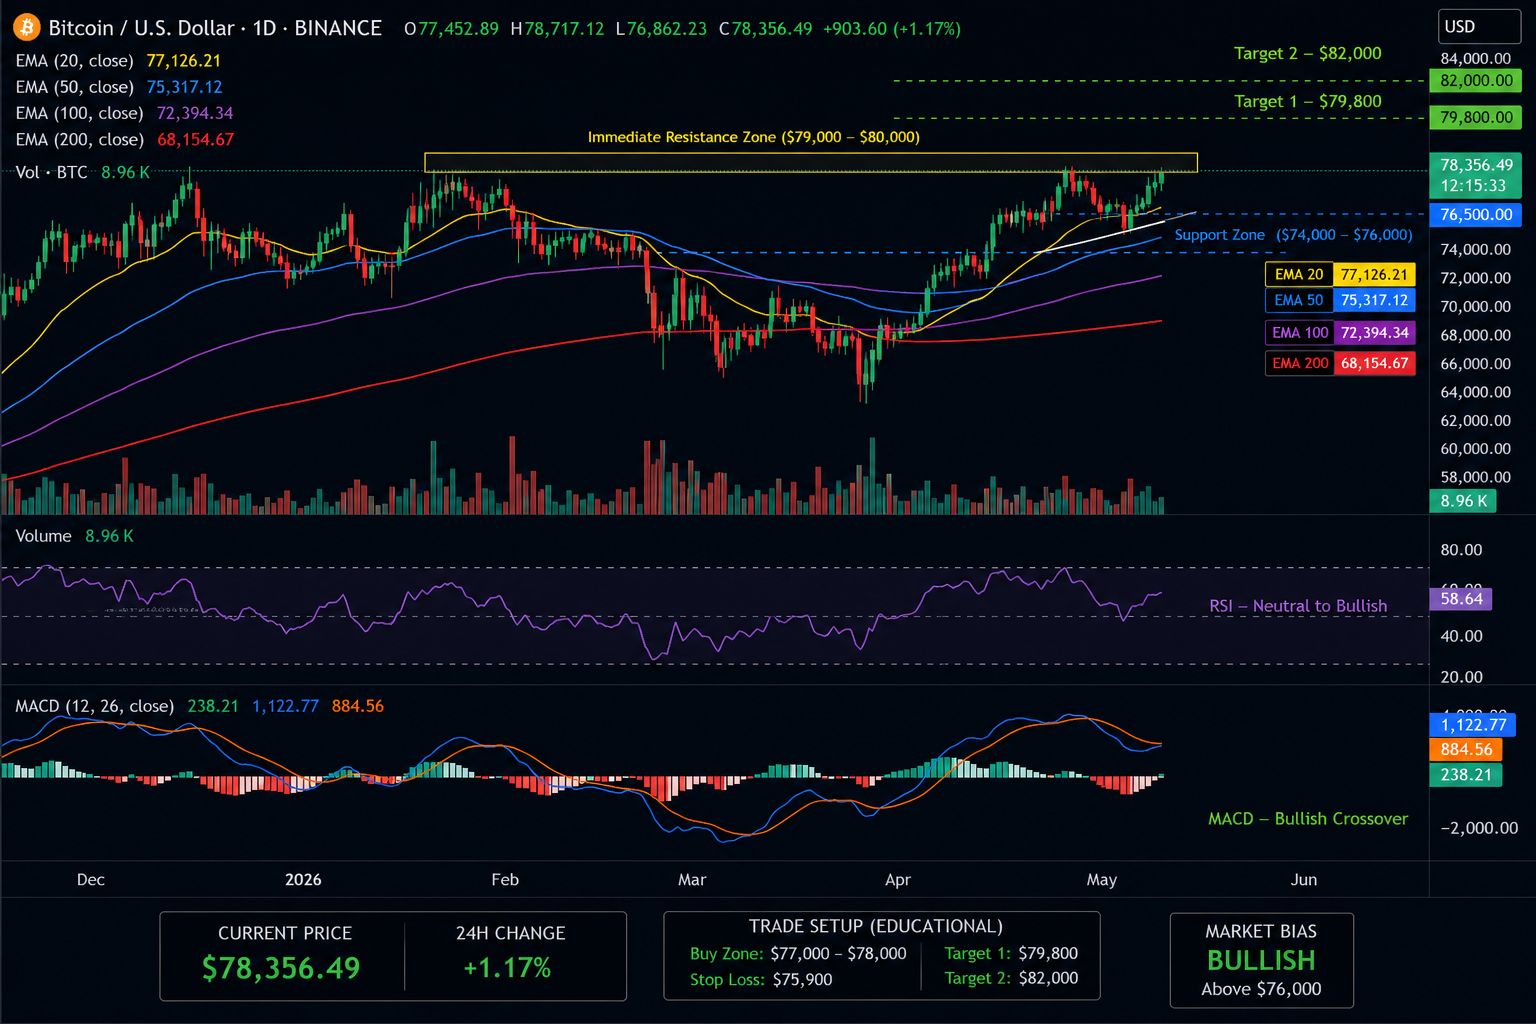The width and height of the screenshot is (1536, 1024).
Task: Click the orange 884.56 signal axis tag
Action: click(1466, 749)
